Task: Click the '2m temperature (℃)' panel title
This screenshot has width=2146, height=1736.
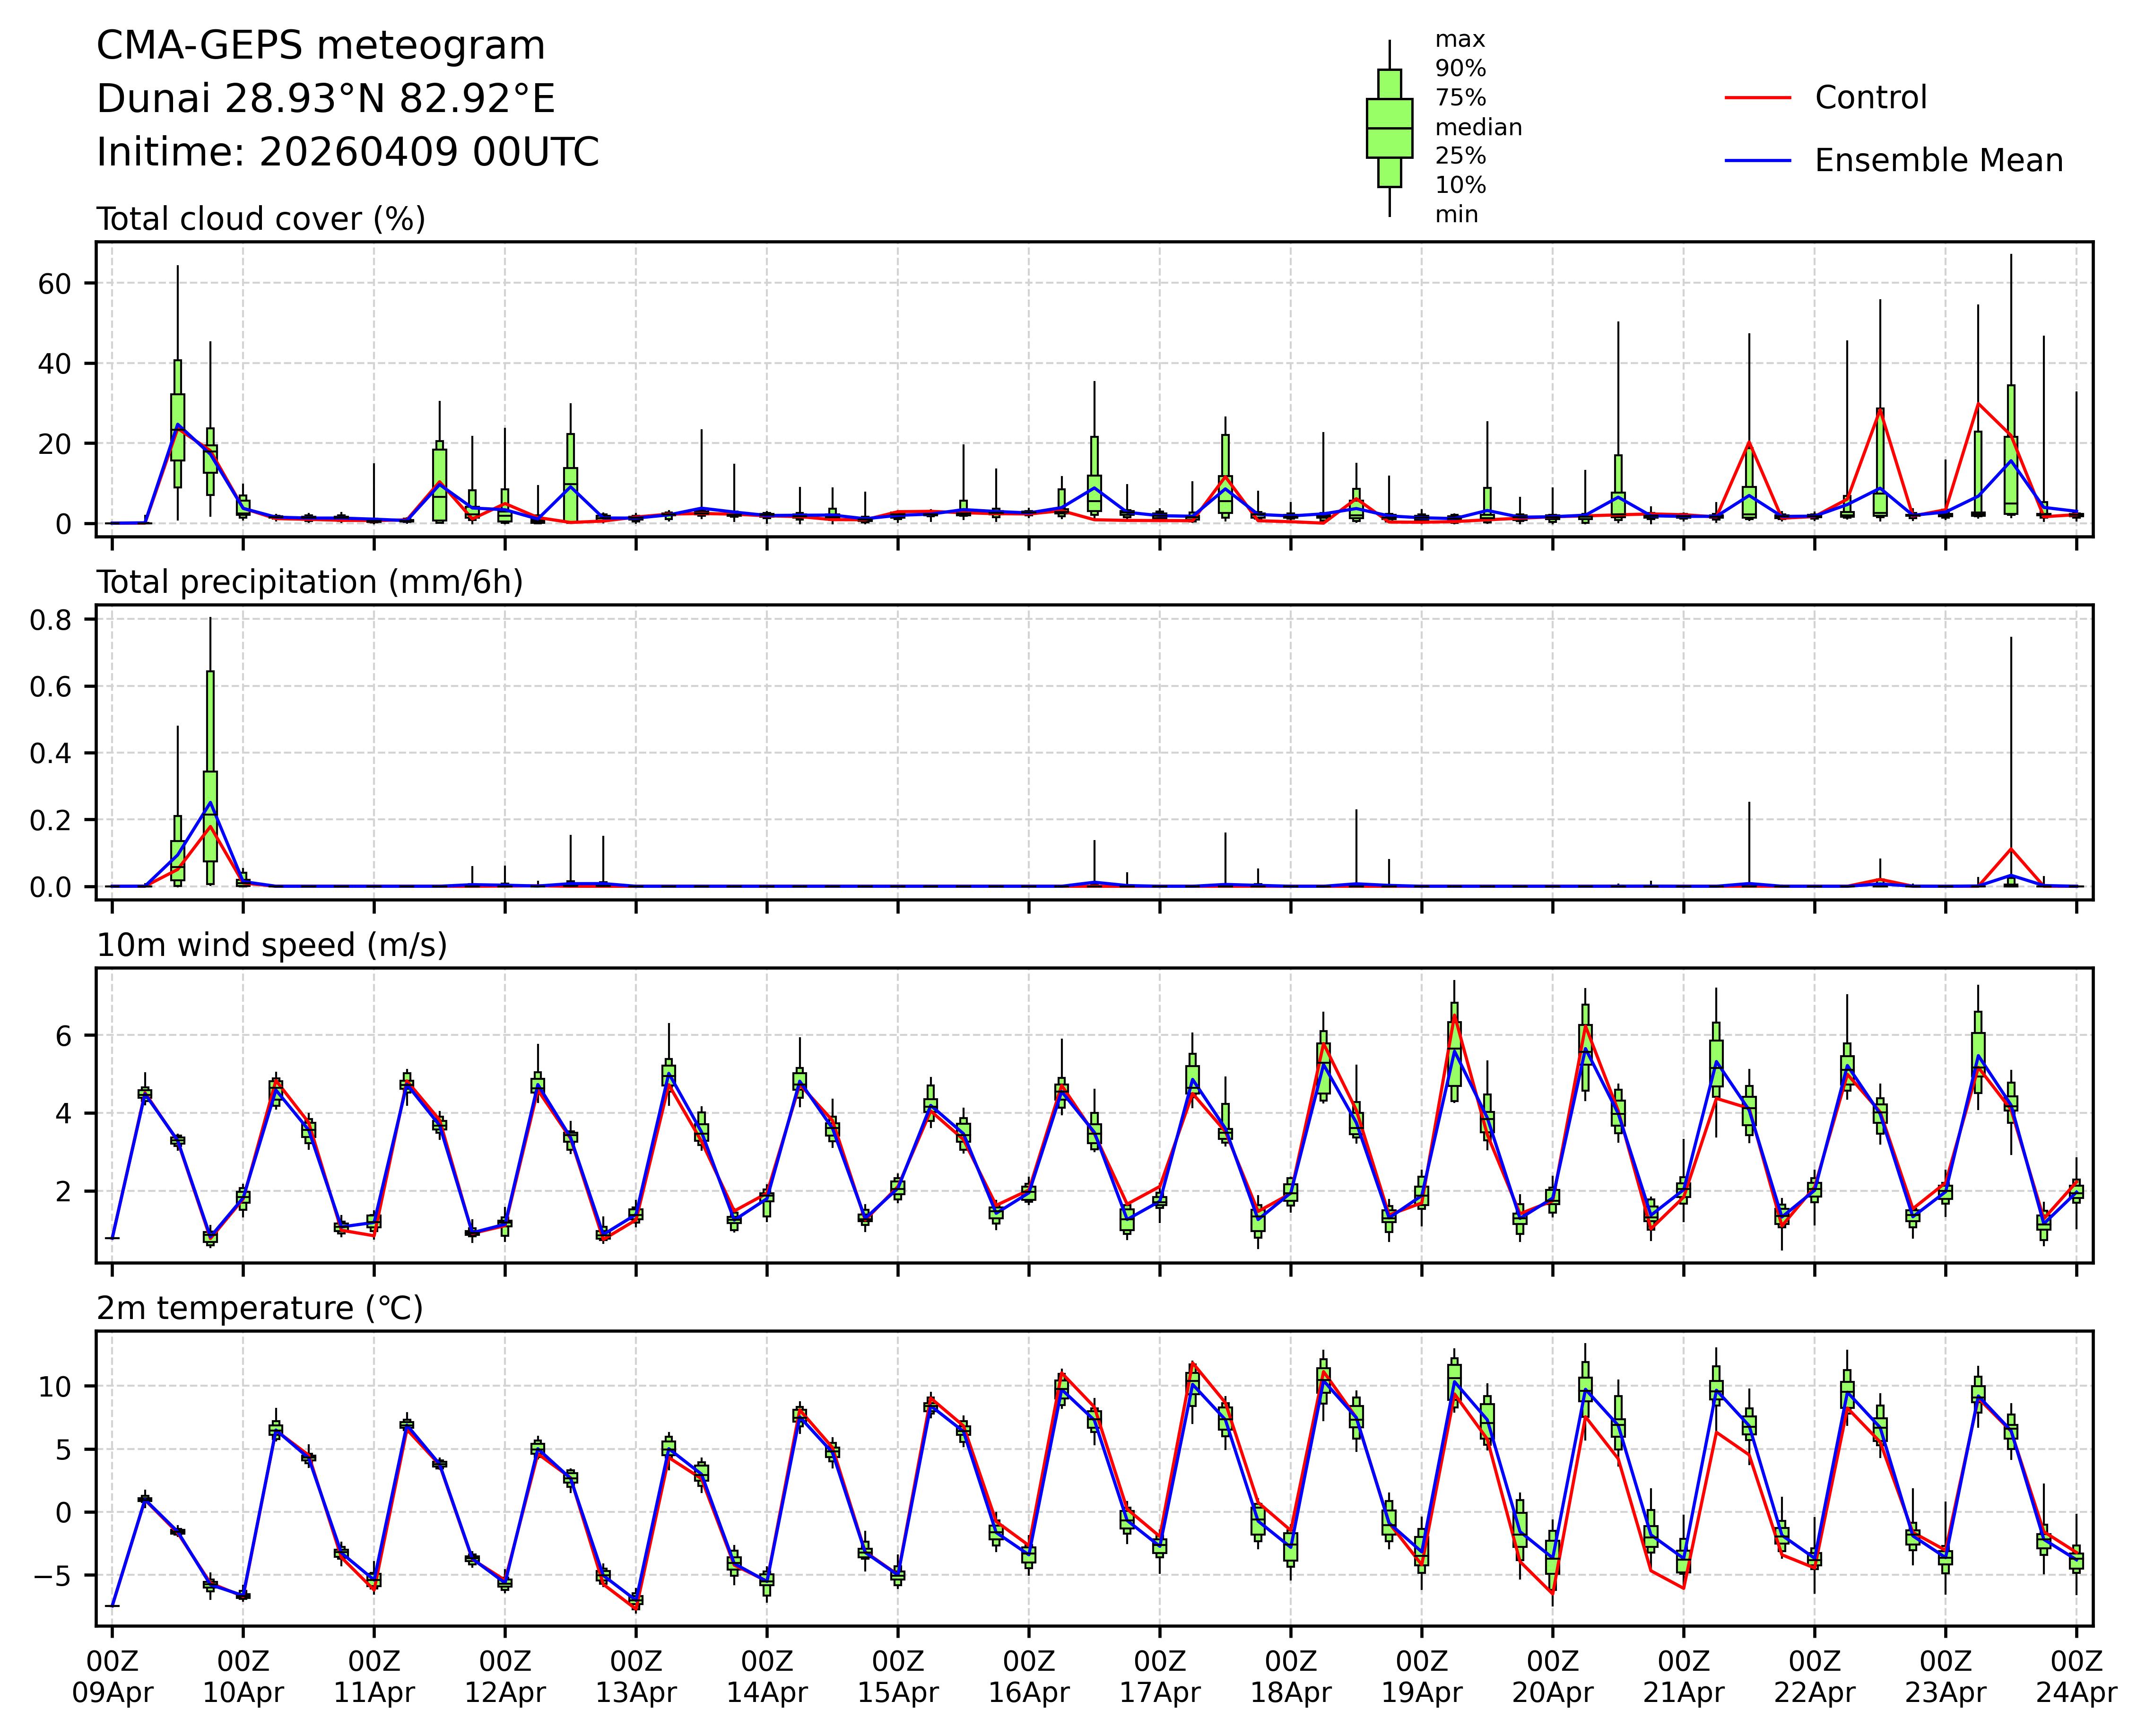Action: click(259, 1308)
